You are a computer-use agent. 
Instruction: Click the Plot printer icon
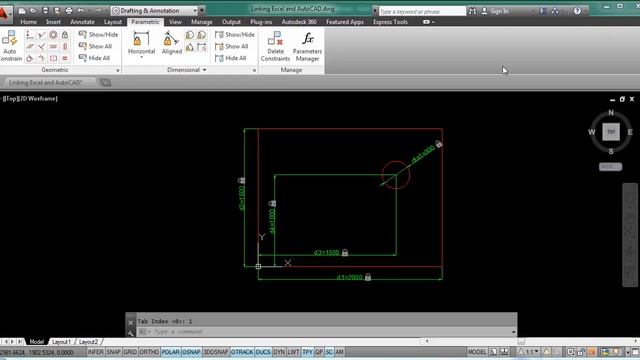coord(69,11)
